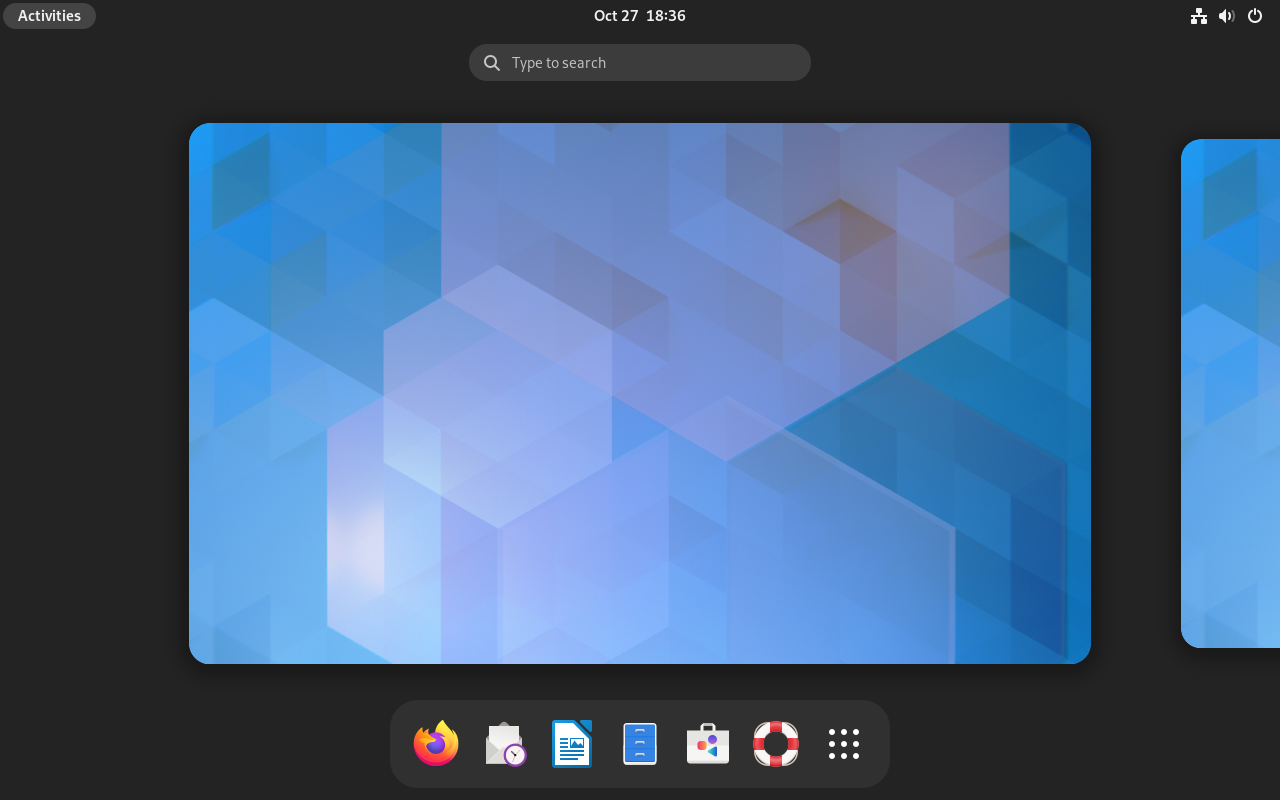The image size is (1280, 800).
Task: Open the power menu icon
Action: (x=1254, y=15)
